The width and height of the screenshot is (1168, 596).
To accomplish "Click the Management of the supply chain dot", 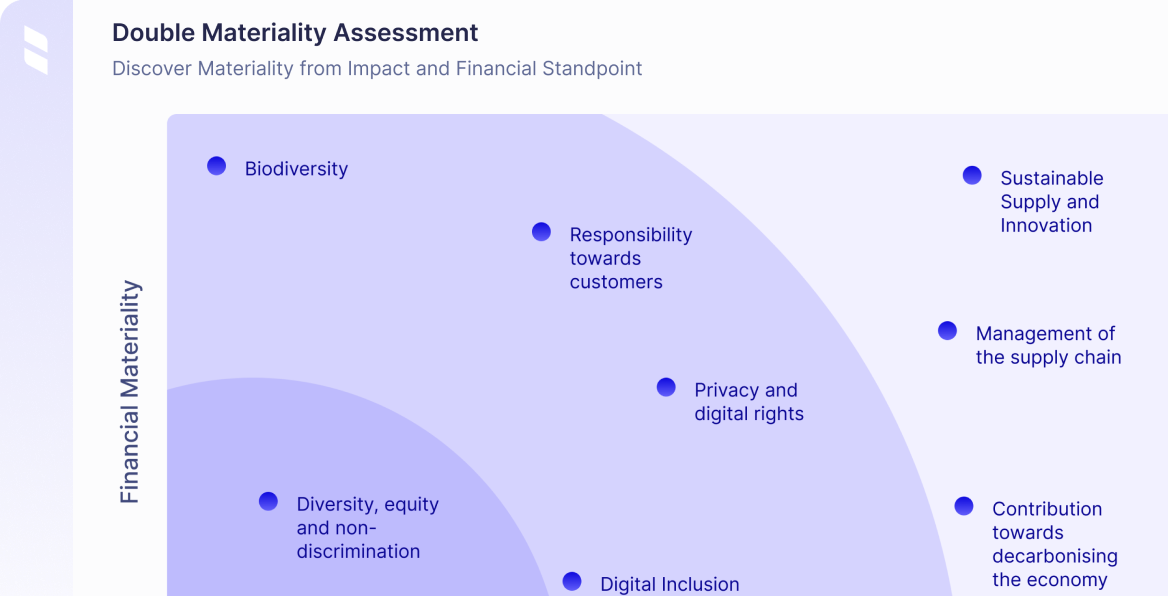I will tap(947, 331).
